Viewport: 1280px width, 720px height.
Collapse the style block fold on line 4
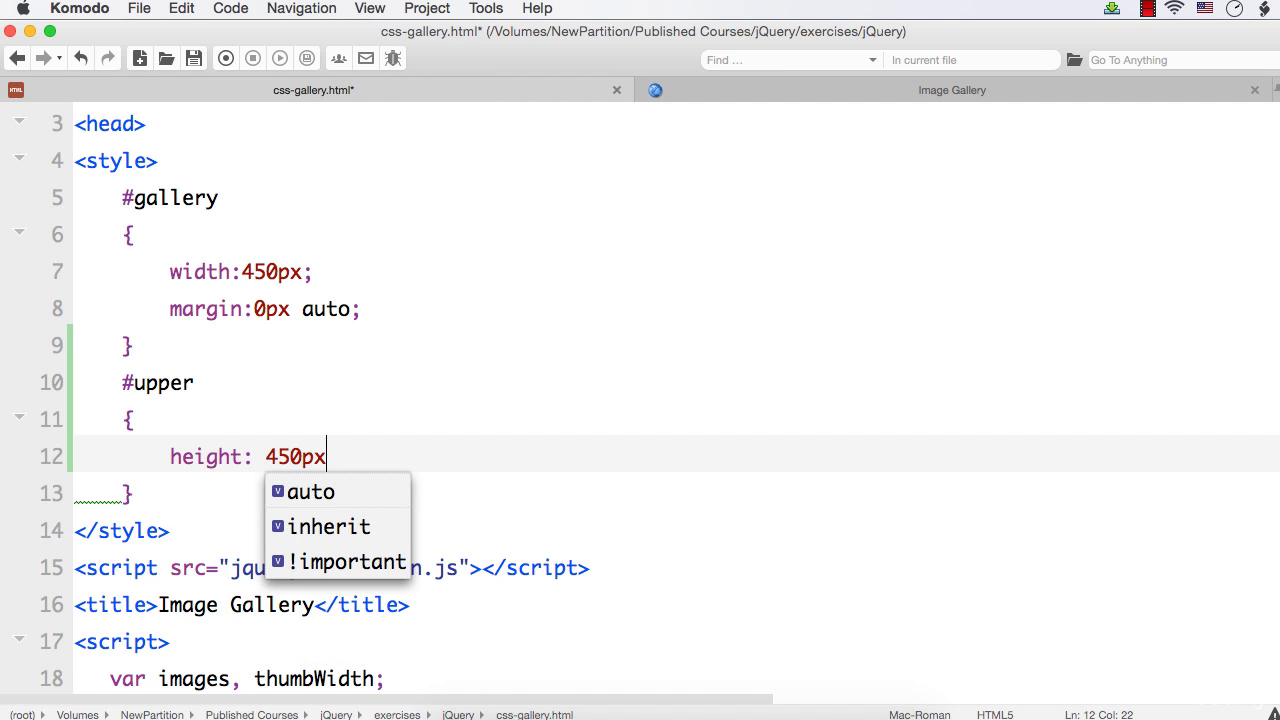[x=18, y=158]
